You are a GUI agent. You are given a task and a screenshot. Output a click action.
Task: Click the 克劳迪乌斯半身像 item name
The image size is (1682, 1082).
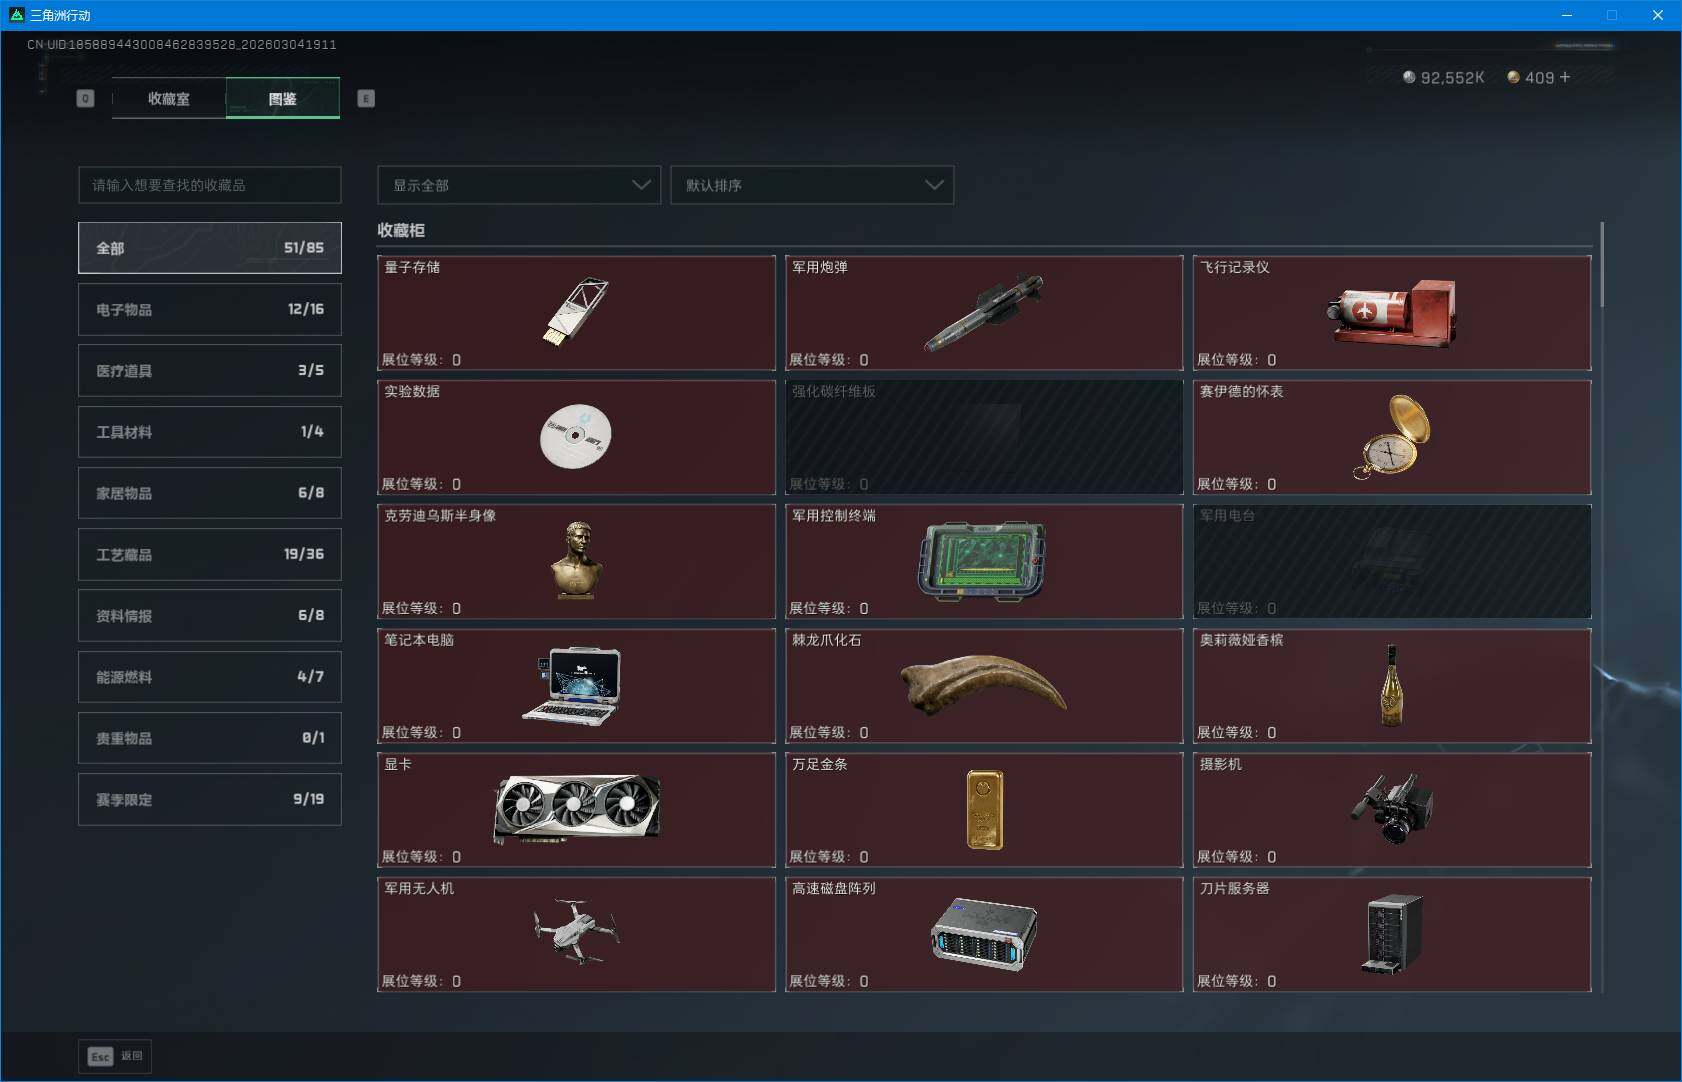coord(440,515)
